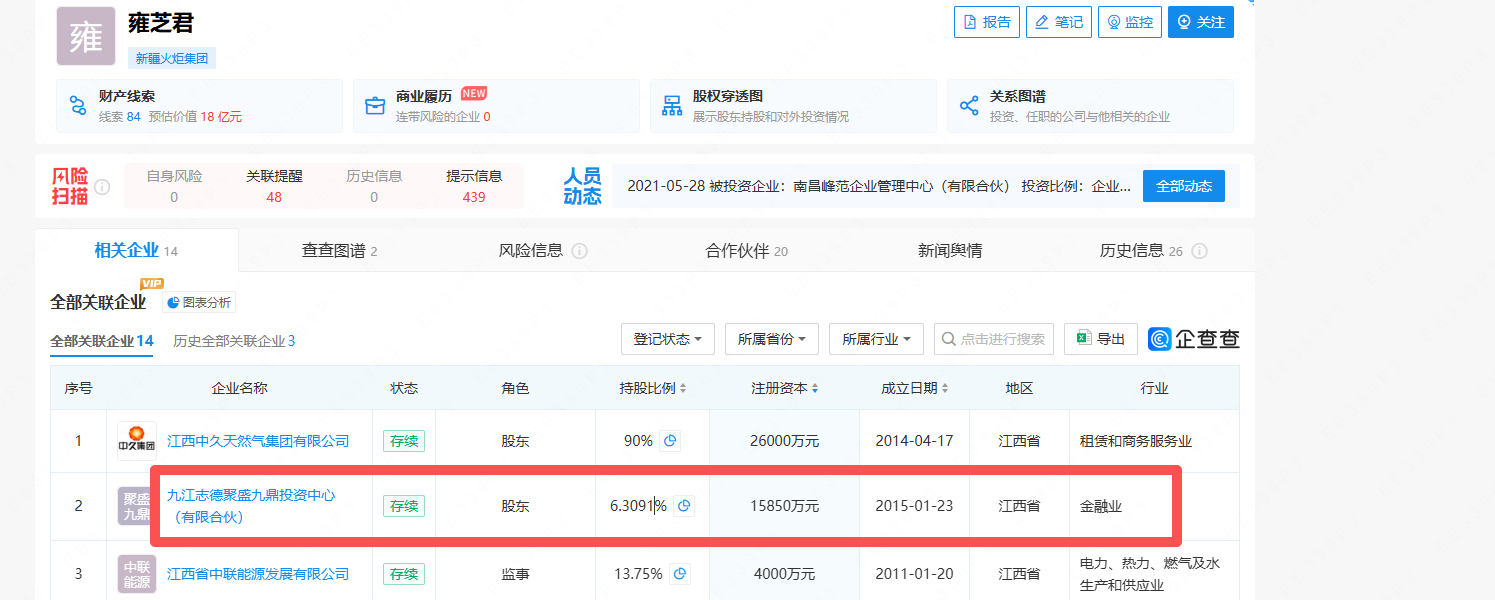Open the 图表分析 chart analysis button
Image resolution: width=1495 pixels, height=600 pixels.
coord(199,302)
